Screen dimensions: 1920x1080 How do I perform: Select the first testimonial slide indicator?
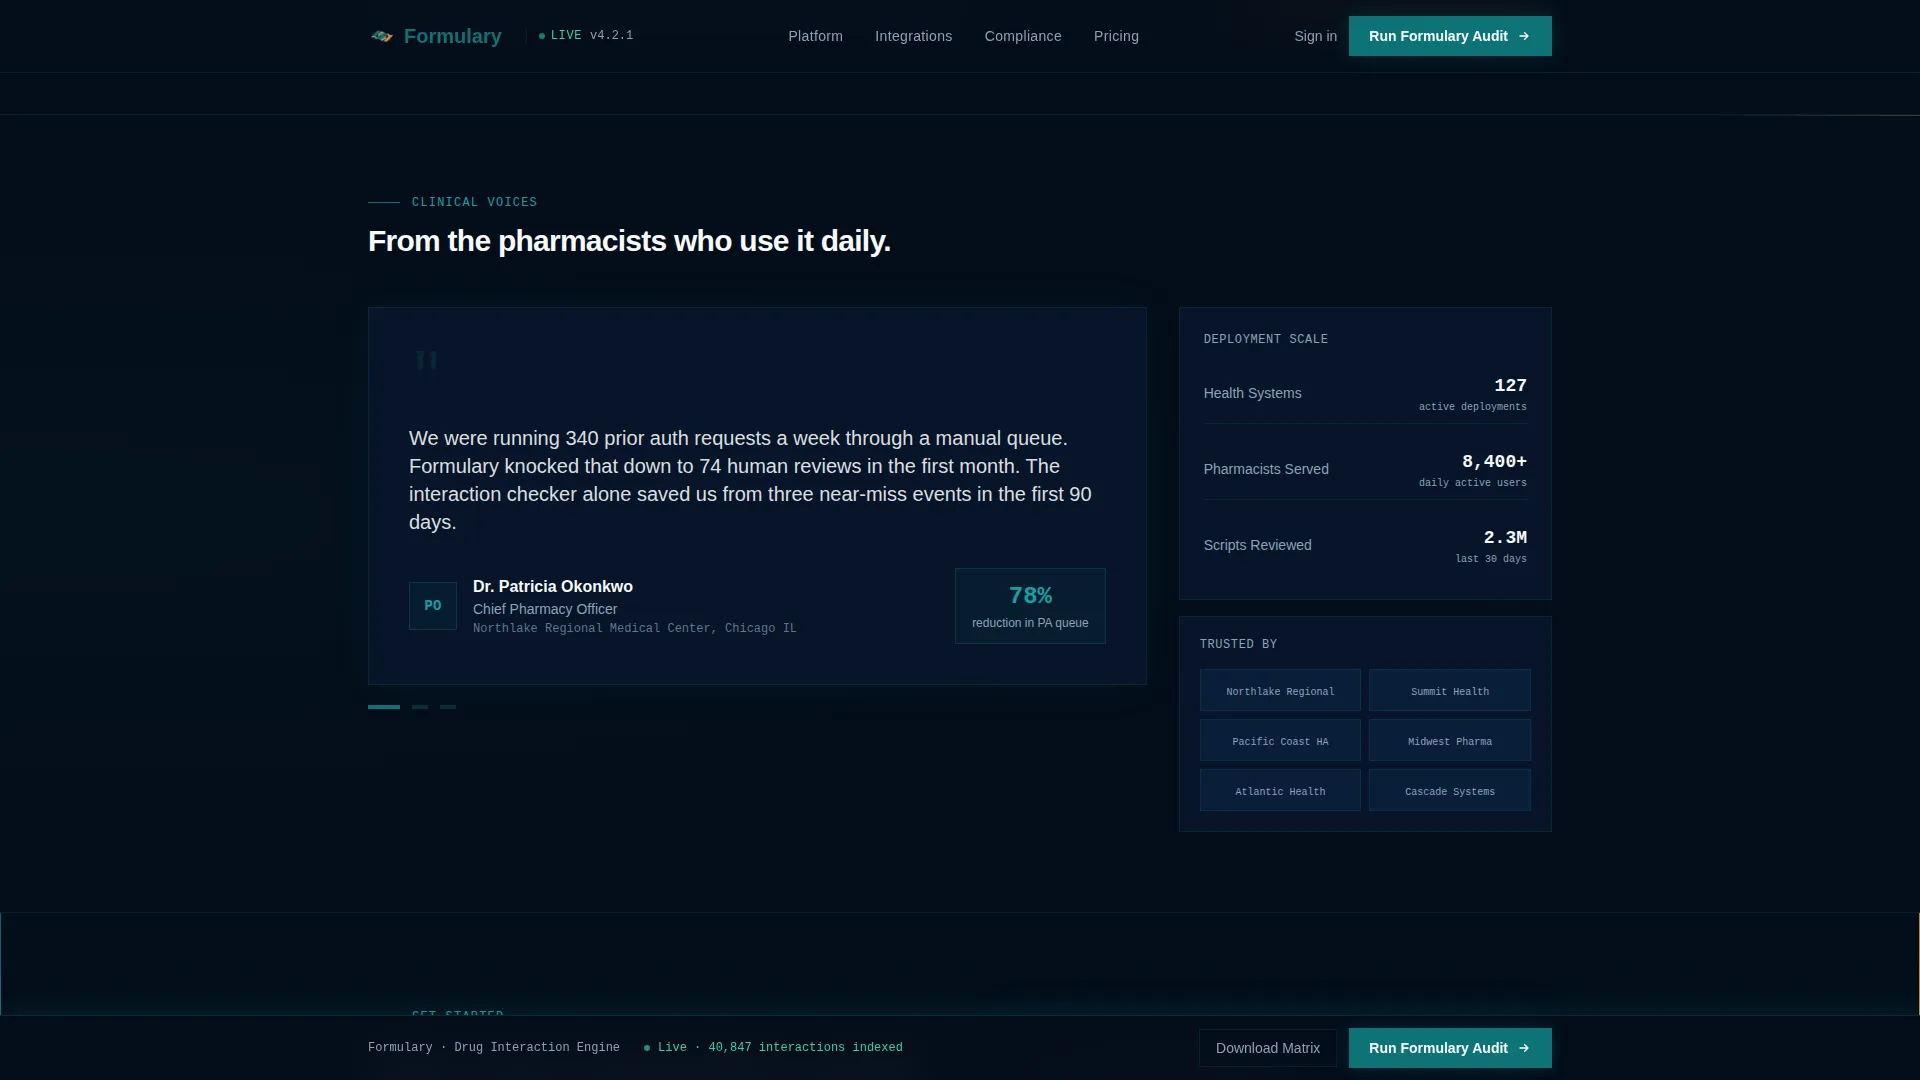[384, 707]
